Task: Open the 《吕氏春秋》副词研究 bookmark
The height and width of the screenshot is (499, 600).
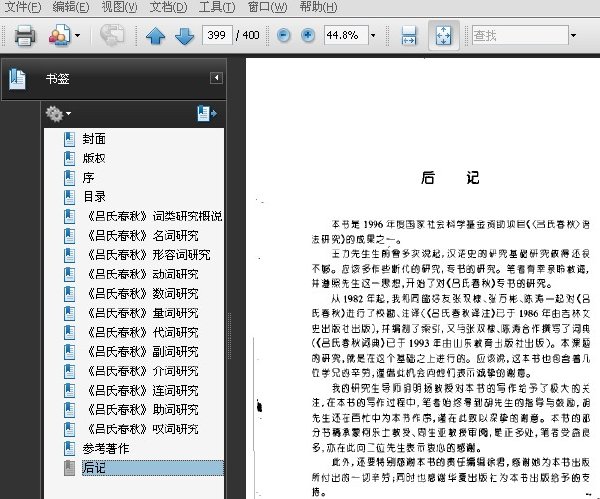Action: 142,352
